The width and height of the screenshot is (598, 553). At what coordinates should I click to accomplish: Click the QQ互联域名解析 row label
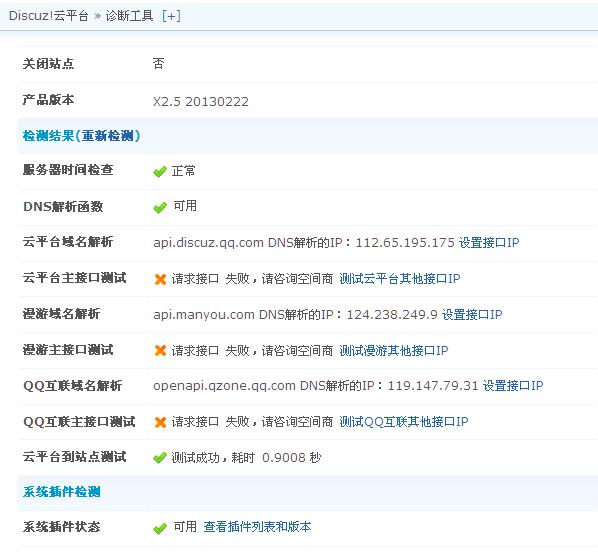click(72, 386)
